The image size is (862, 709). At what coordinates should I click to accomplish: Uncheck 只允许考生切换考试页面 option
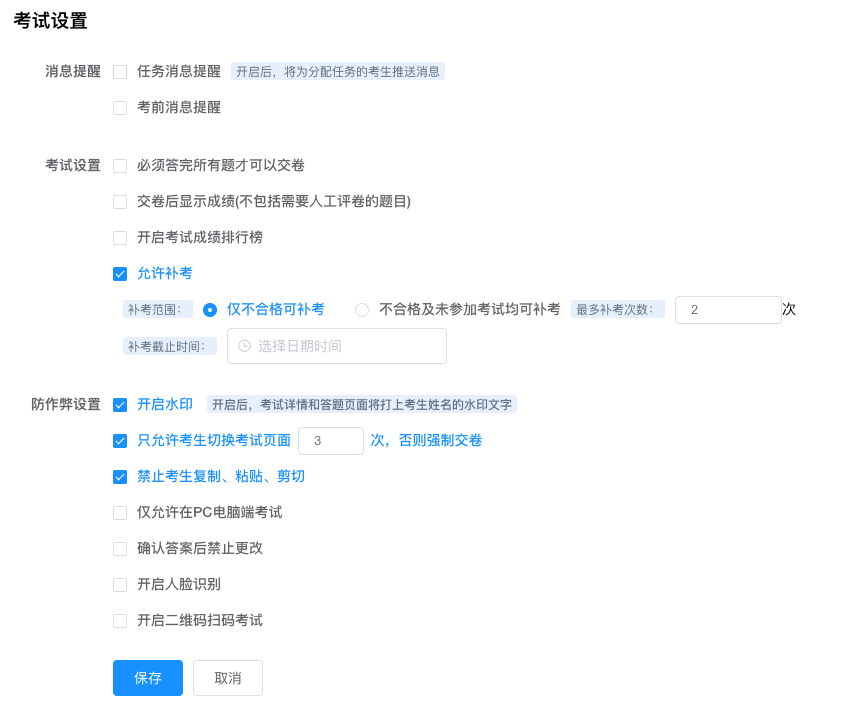(120, 441)
